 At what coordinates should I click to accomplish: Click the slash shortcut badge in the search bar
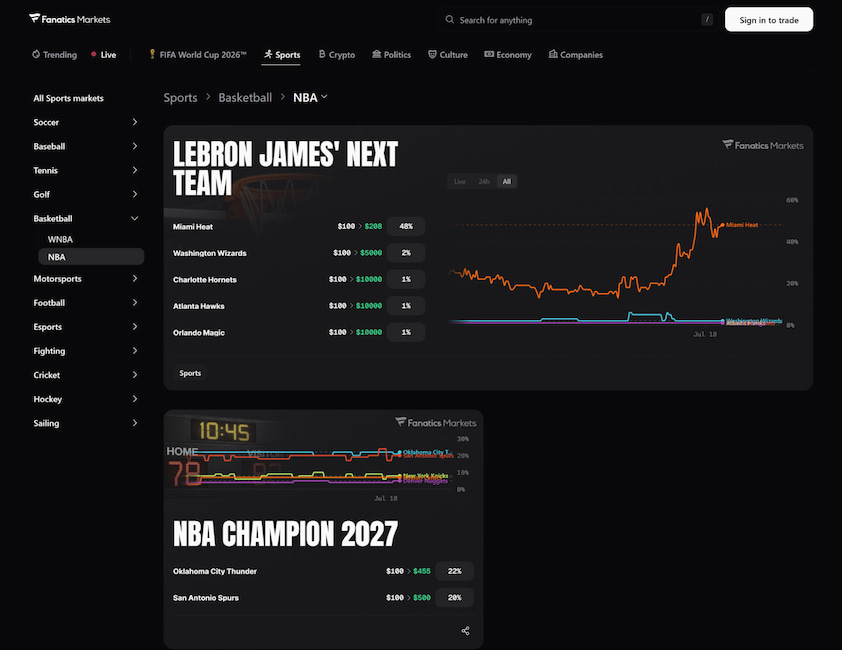(707, 19)
